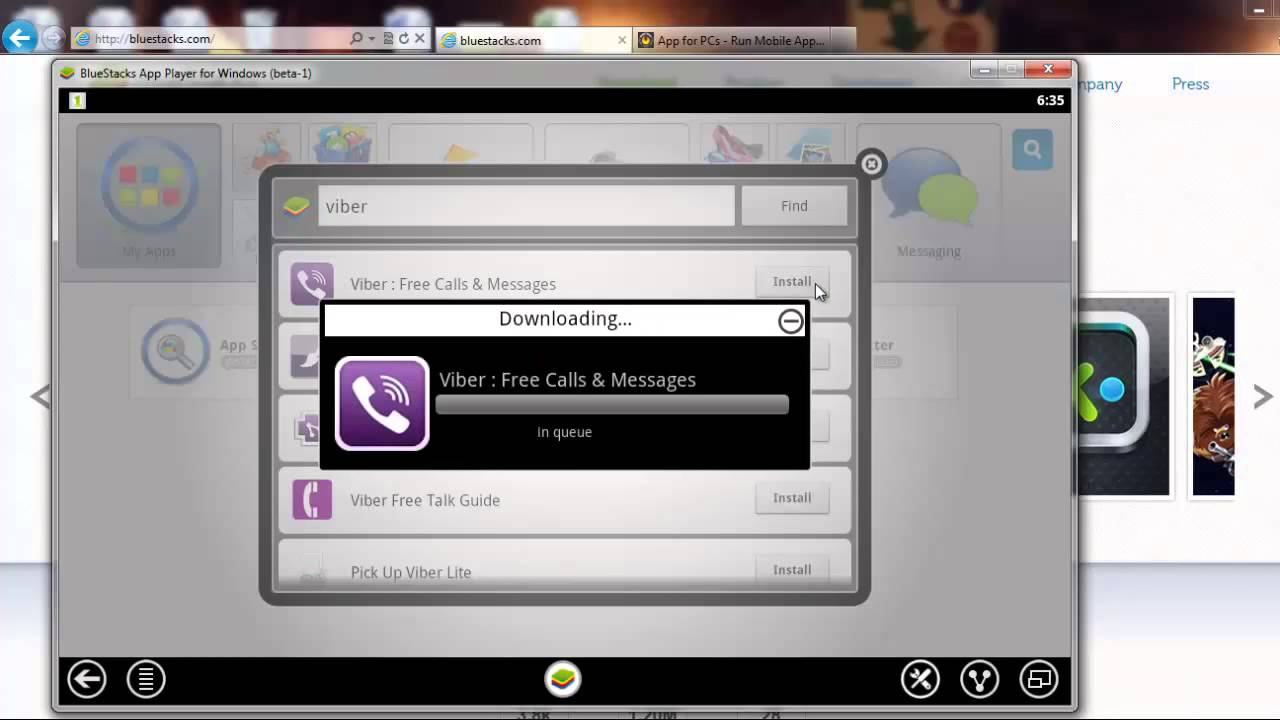
Task: Click the BlueStacks notification icon in status bar
Action: tap(78, 100)
